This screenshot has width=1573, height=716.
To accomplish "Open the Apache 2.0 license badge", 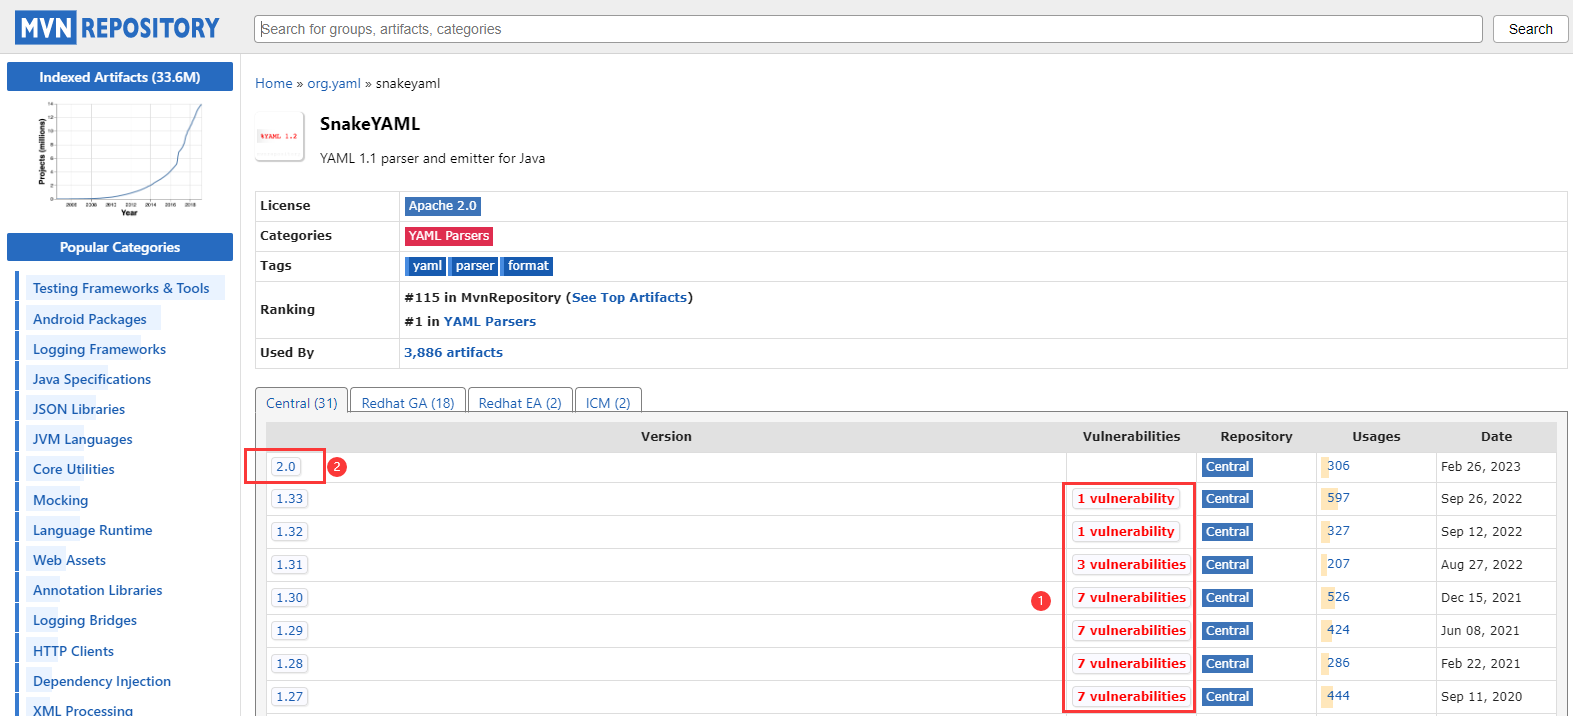I will [443, 206].
